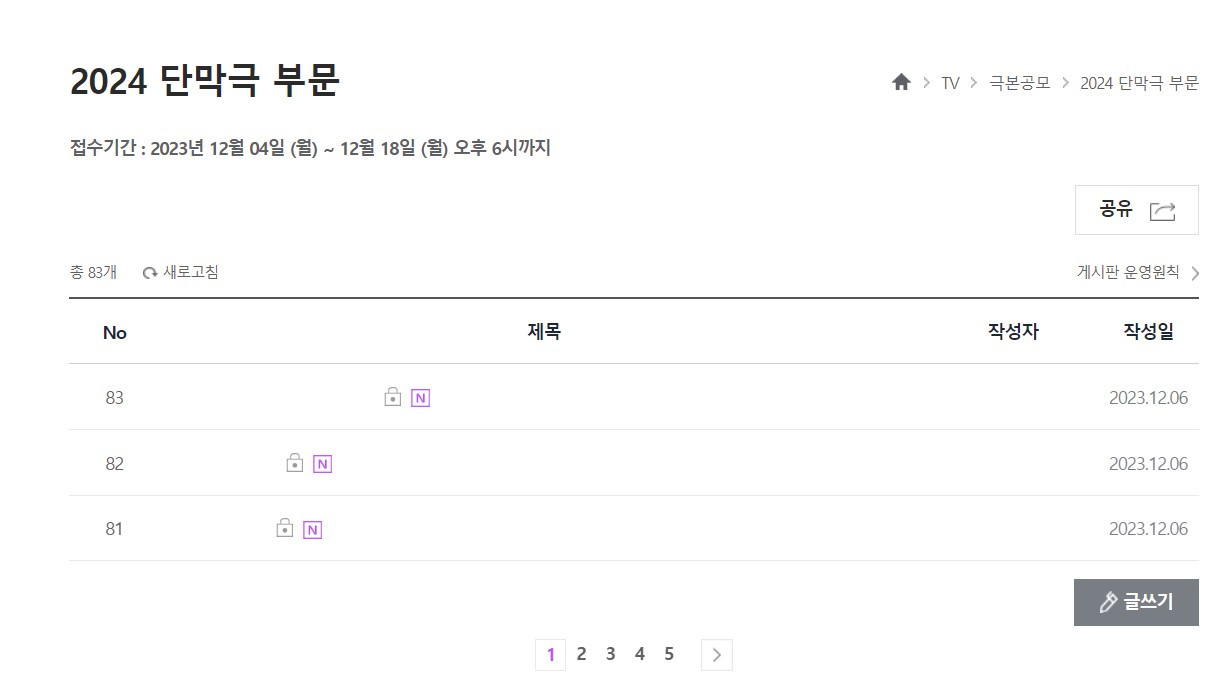This screenshot has height=678, width=1217.
Task: Click the N new badge on post 83
Action: [420, 398]
